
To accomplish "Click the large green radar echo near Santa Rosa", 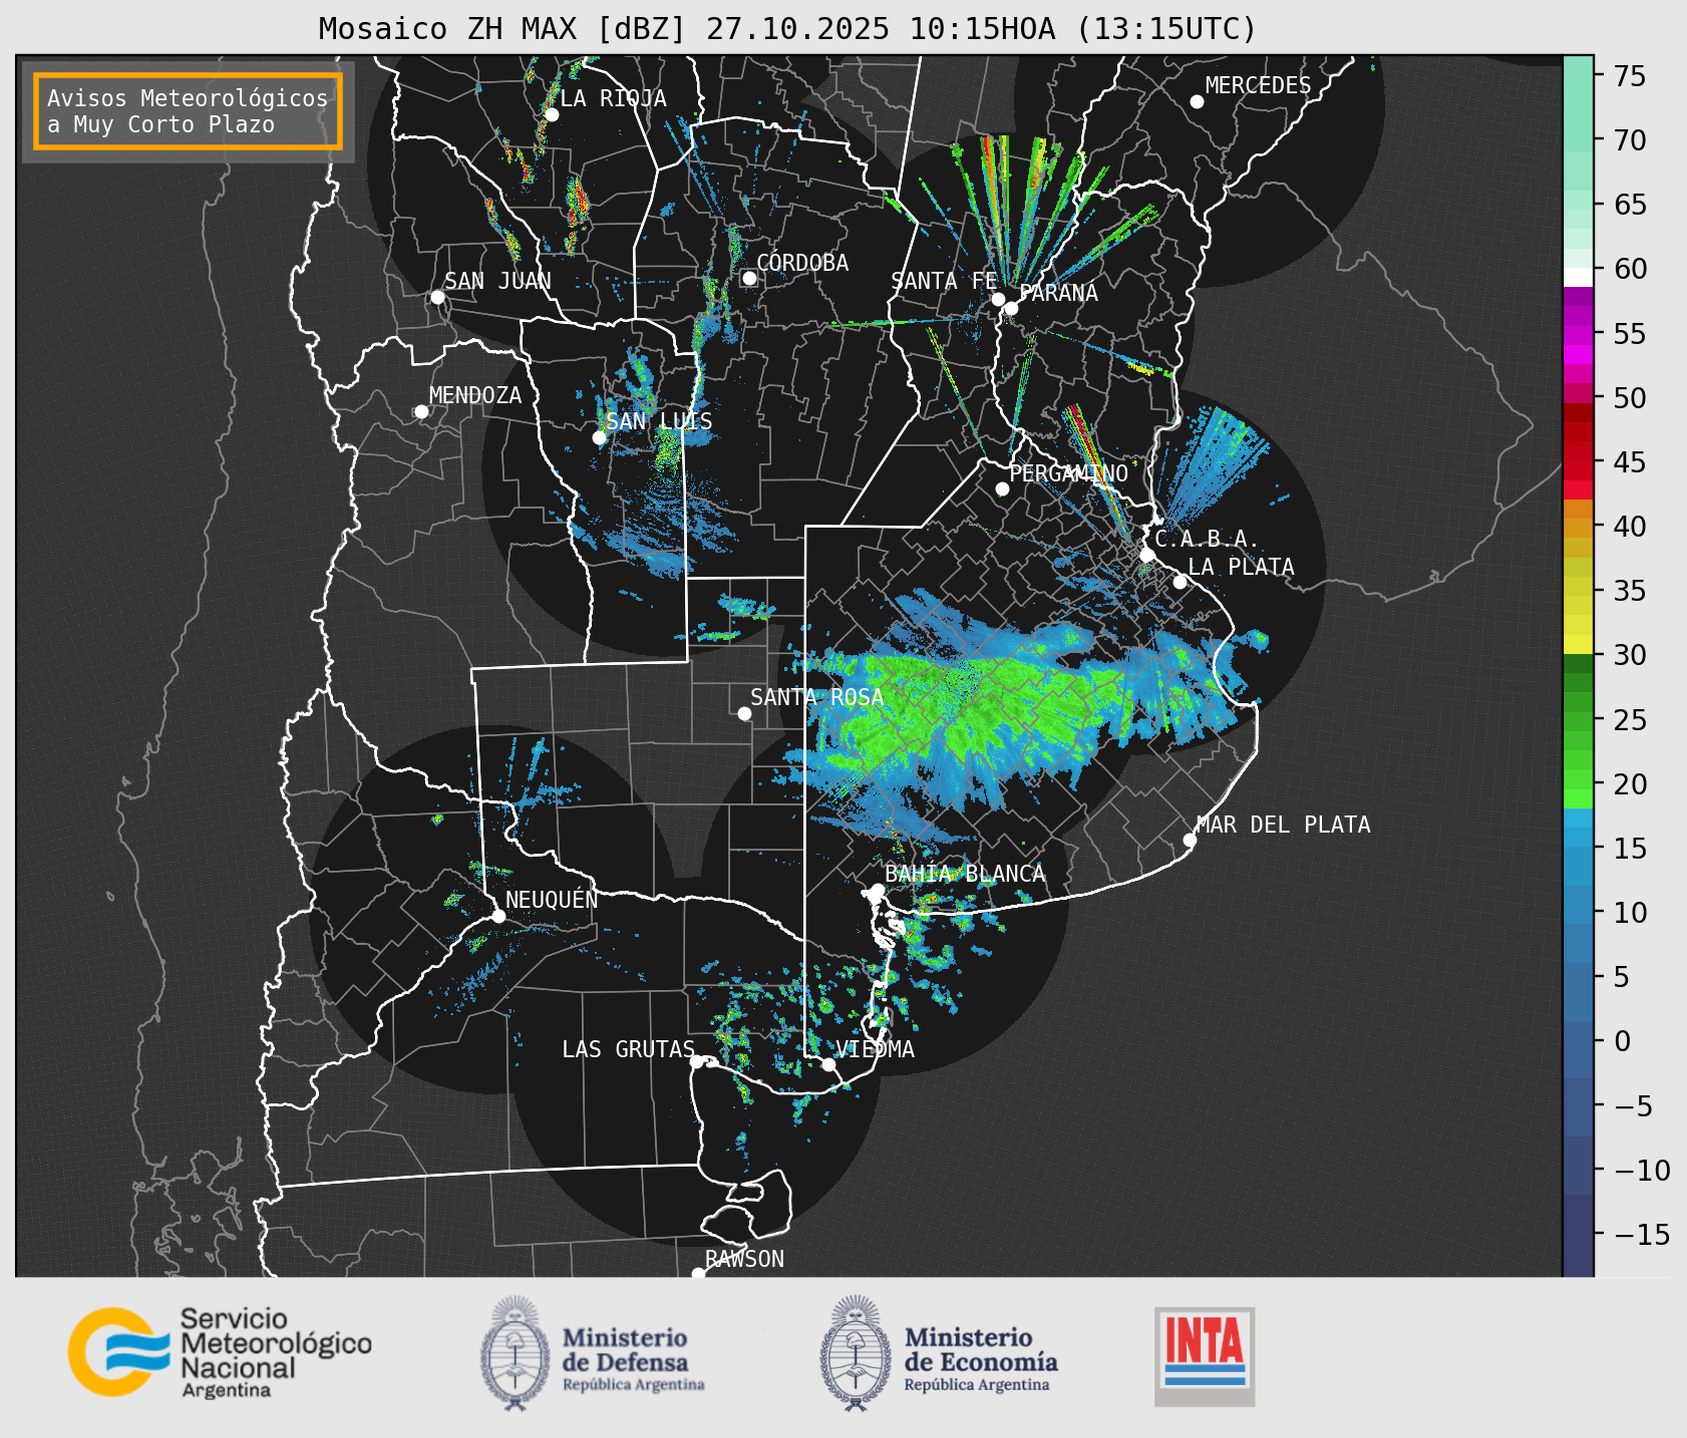I will click(975, 705).
